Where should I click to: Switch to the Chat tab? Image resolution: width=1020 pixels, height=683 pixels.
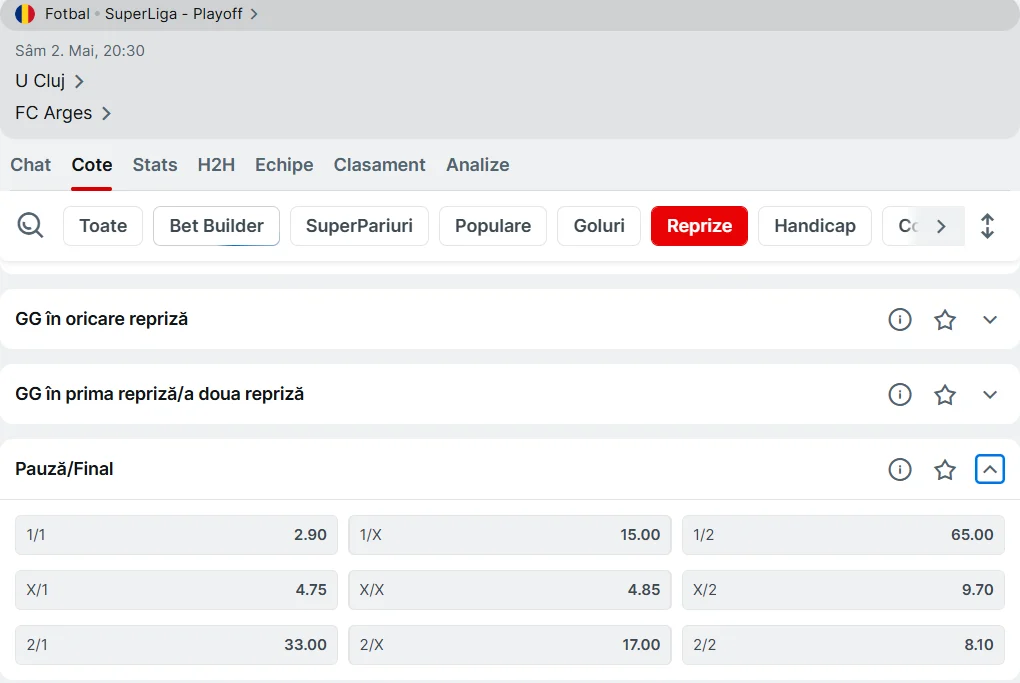point(31,165)
